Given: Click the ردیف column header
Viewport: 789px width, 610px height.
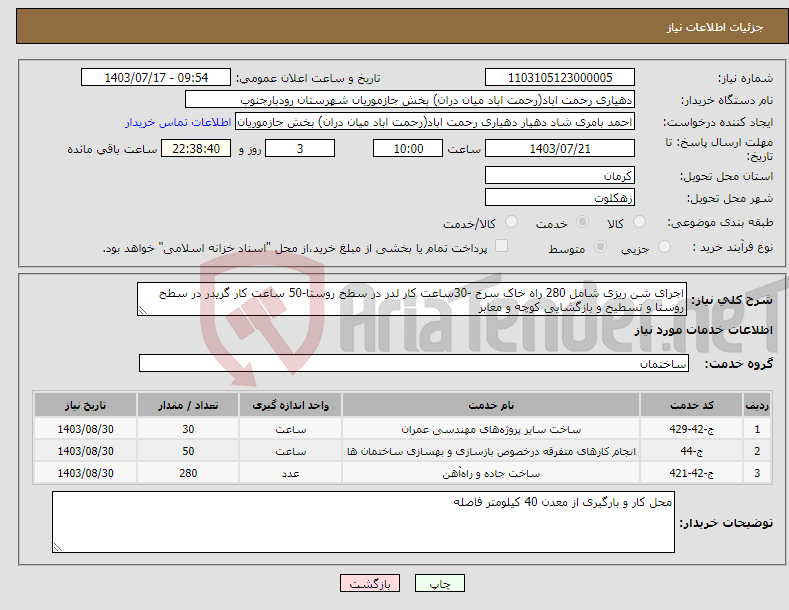Looking at the screenshot, I should click(757, 405).
